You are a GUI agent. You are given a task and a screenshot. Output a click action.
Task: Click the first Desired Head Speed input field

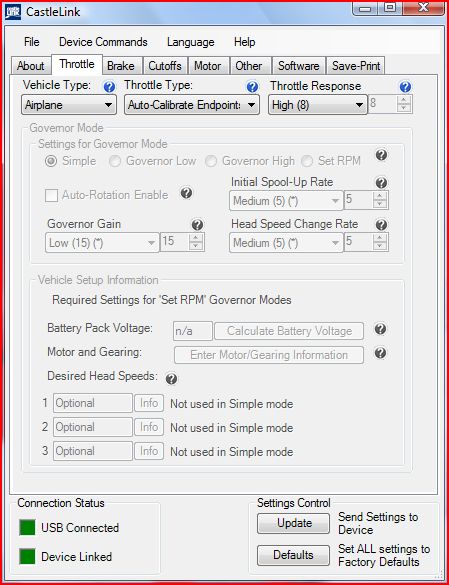93,403
